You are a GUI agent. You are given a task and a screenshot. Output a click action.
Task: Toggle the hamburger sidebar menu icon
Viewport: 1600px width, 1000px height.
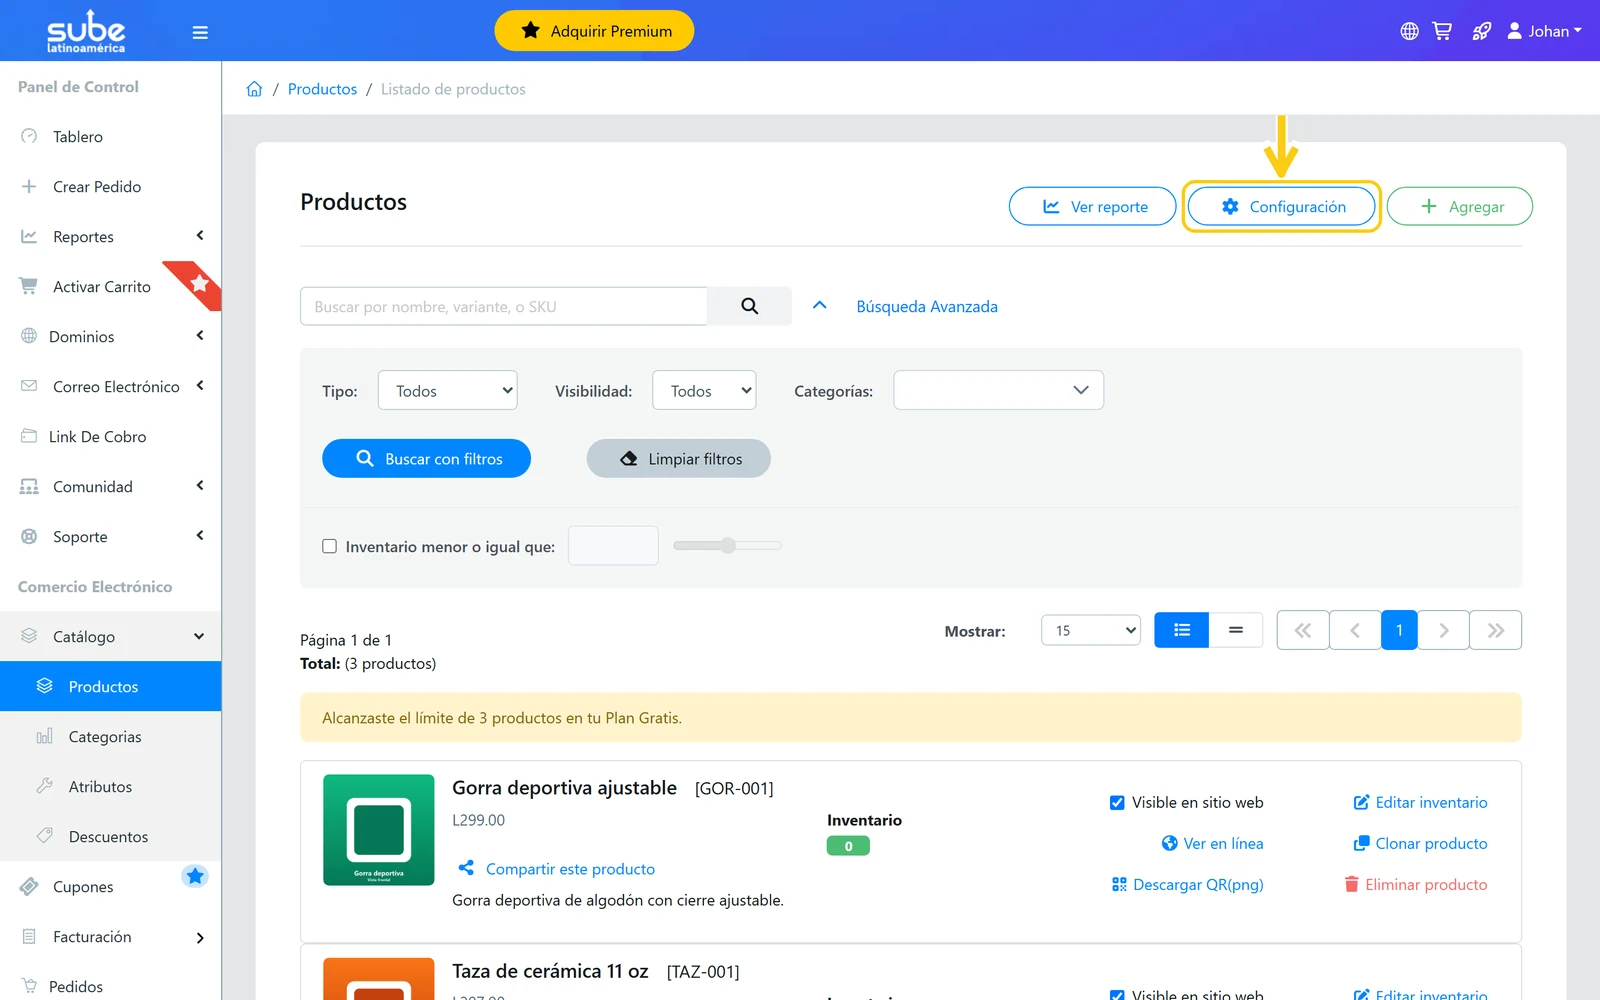pos(200,32)
